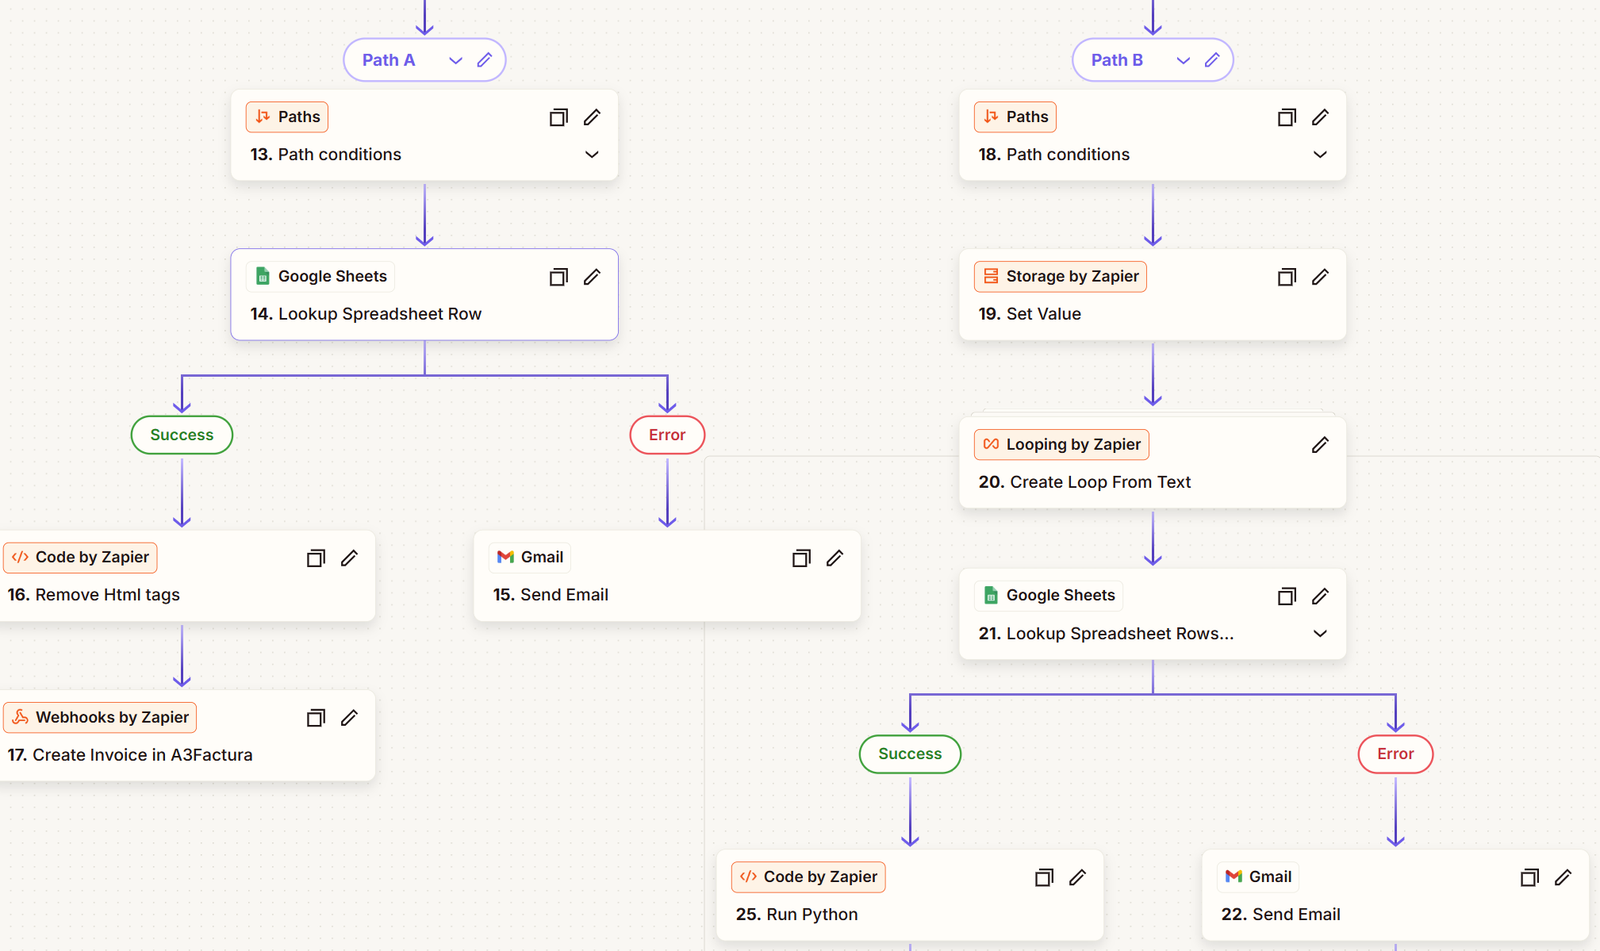This screenshot has height=951, width=1600.
Task: Open step titled 20. Create Loop From Text
Action: coord(1085,482)
